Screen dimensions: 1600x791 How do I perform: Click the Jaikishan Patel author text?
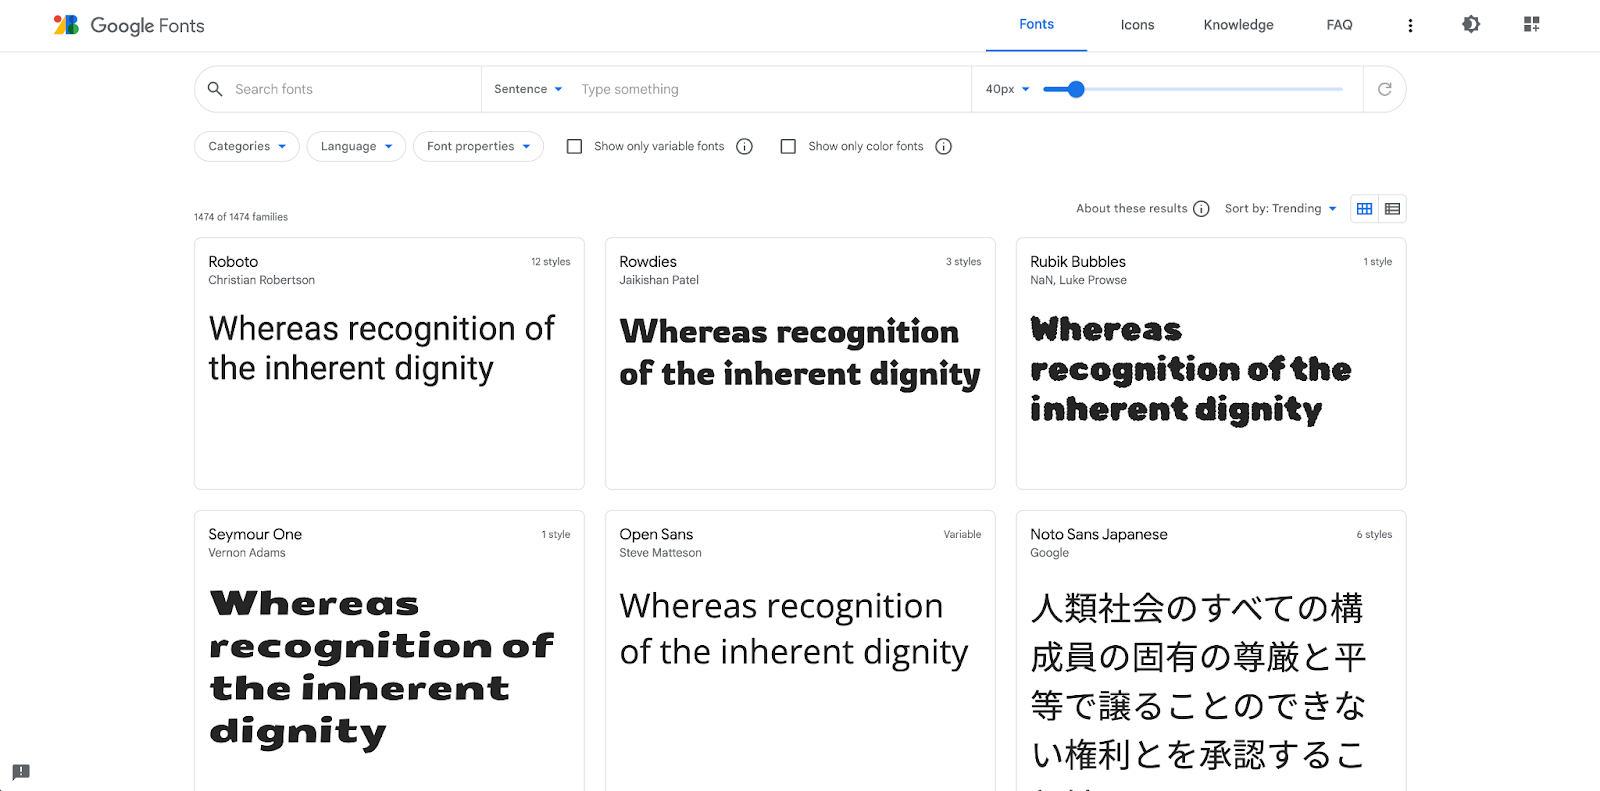click(x=659, y=280)
